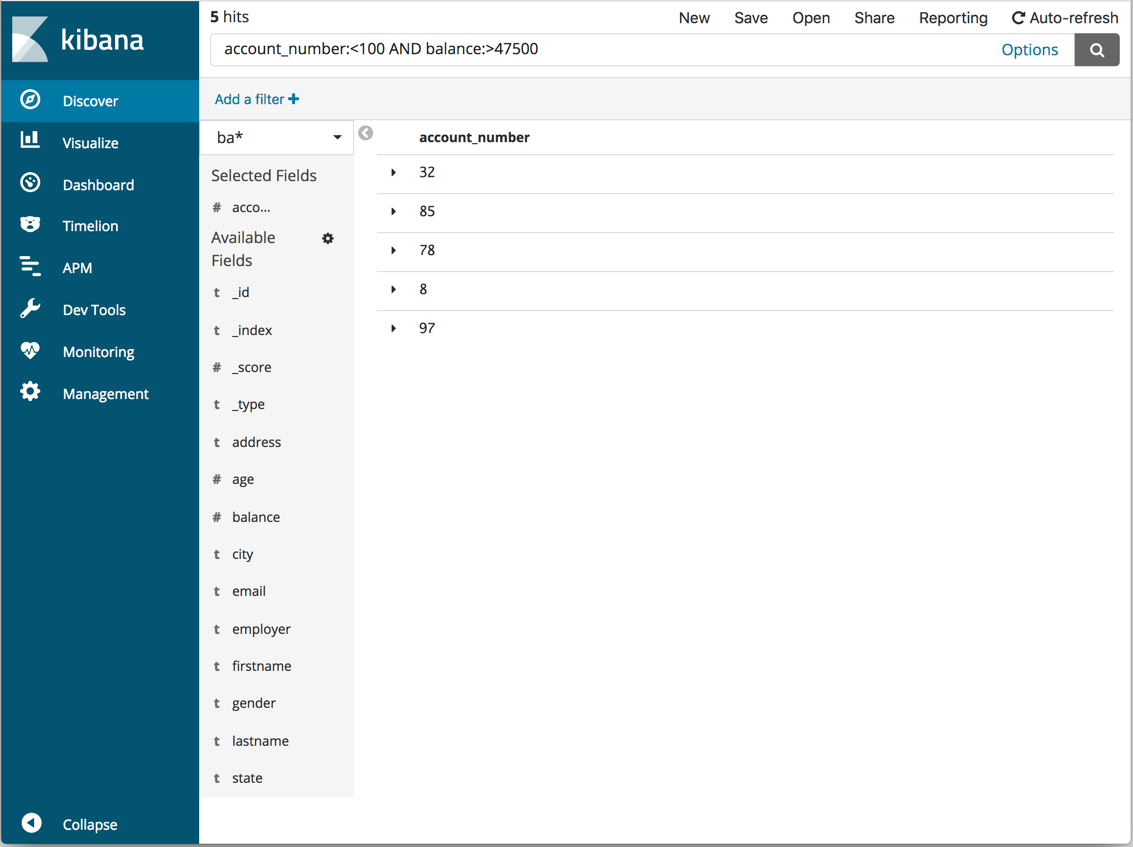Click the Dashboard gauge icon
1133x847 pixels.
click(31, 183)
